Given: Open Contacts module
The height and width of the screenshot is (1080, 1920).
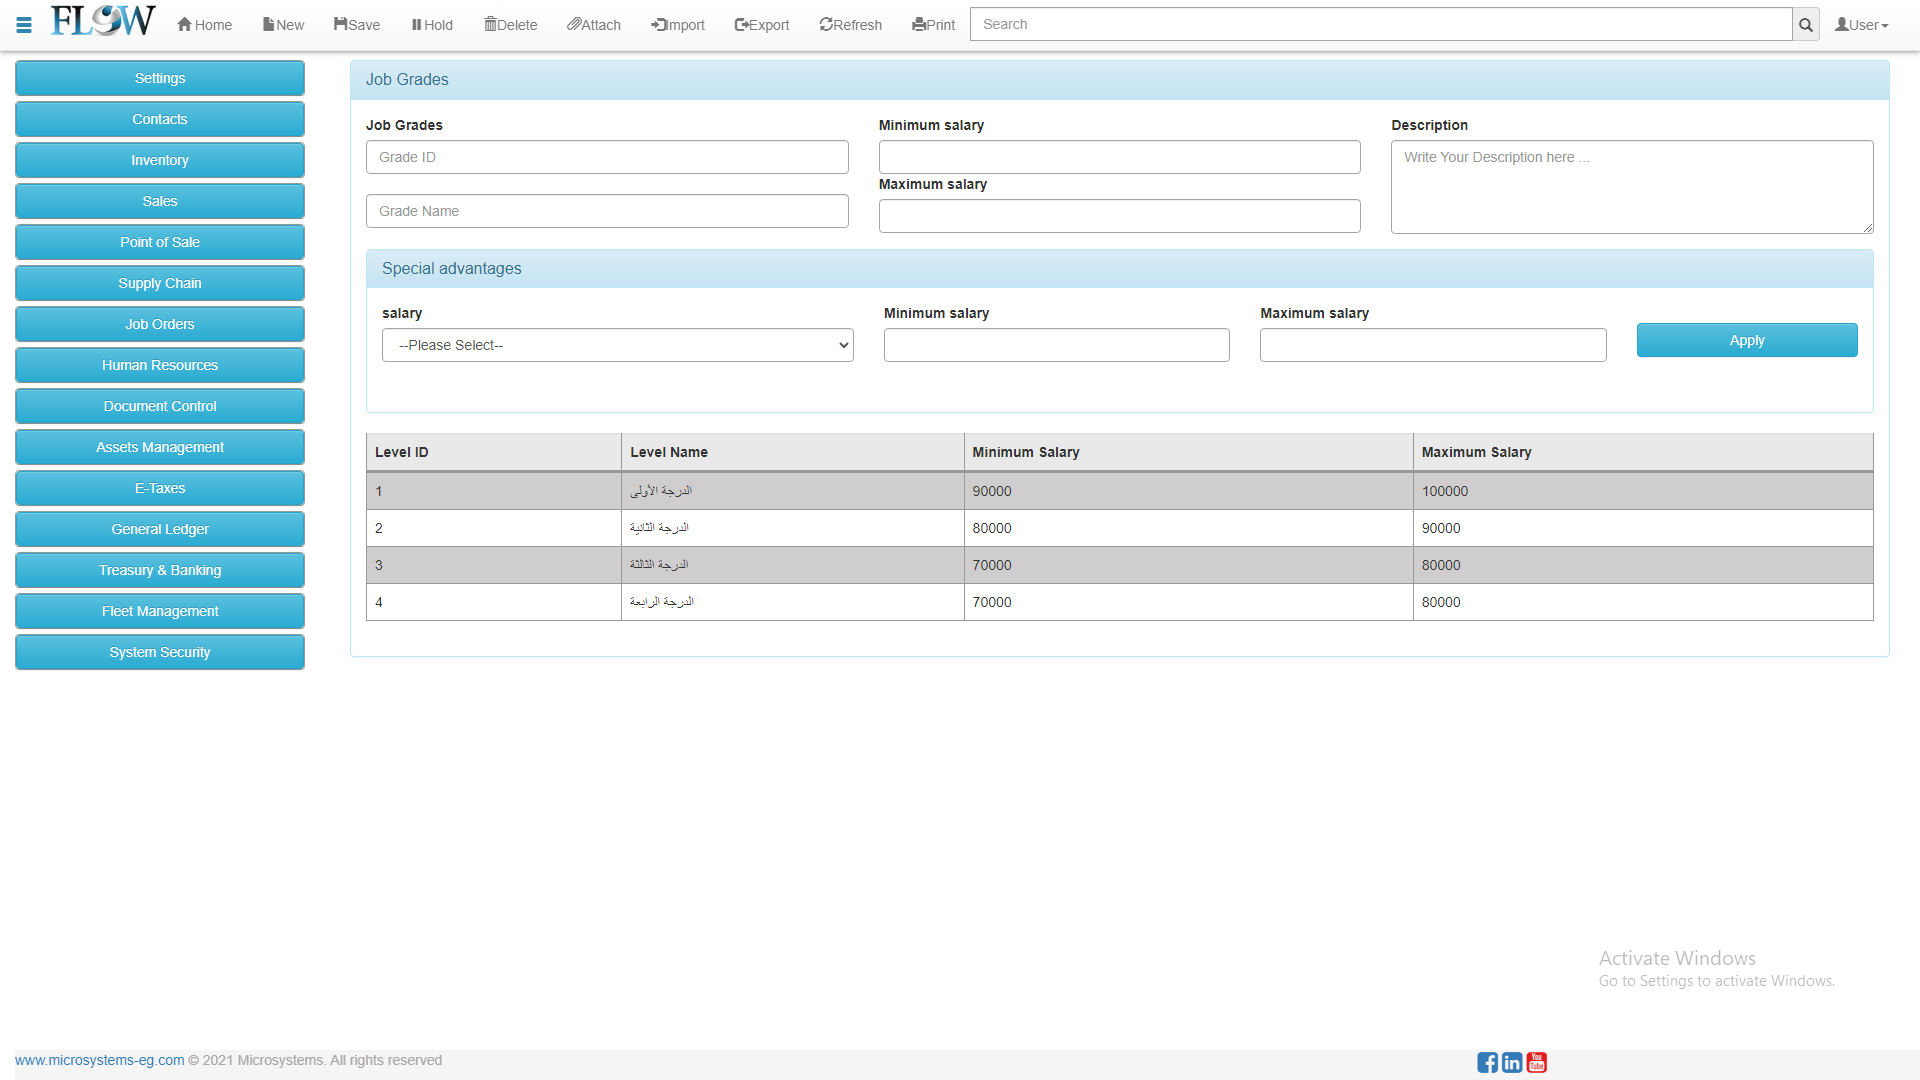Looking at the screenshot, I should pyautogui.click(x=160, y=119).
